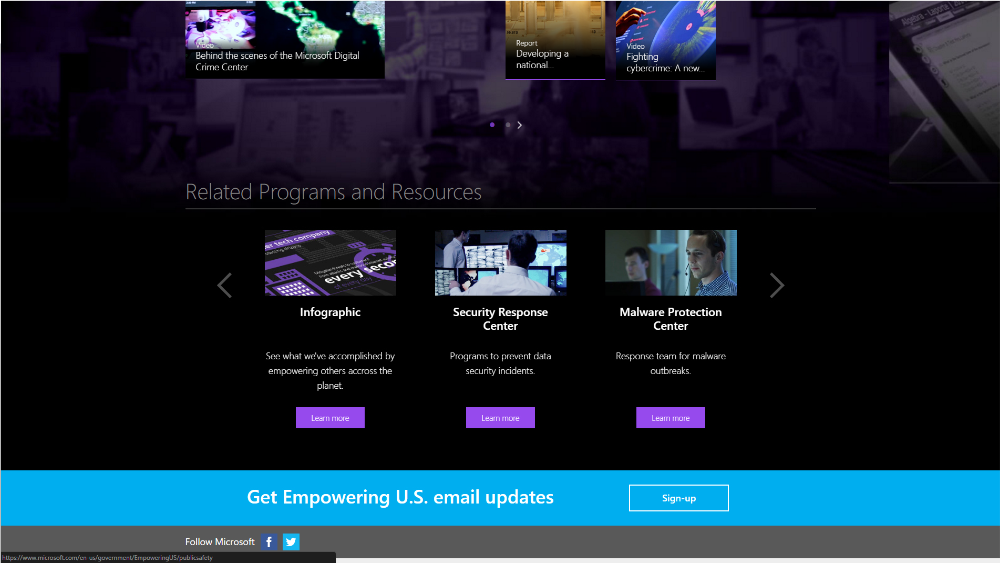This screenshot has height=563, width=1000.
Task: Click Learn more under Security Response Center
Action: 501,418
